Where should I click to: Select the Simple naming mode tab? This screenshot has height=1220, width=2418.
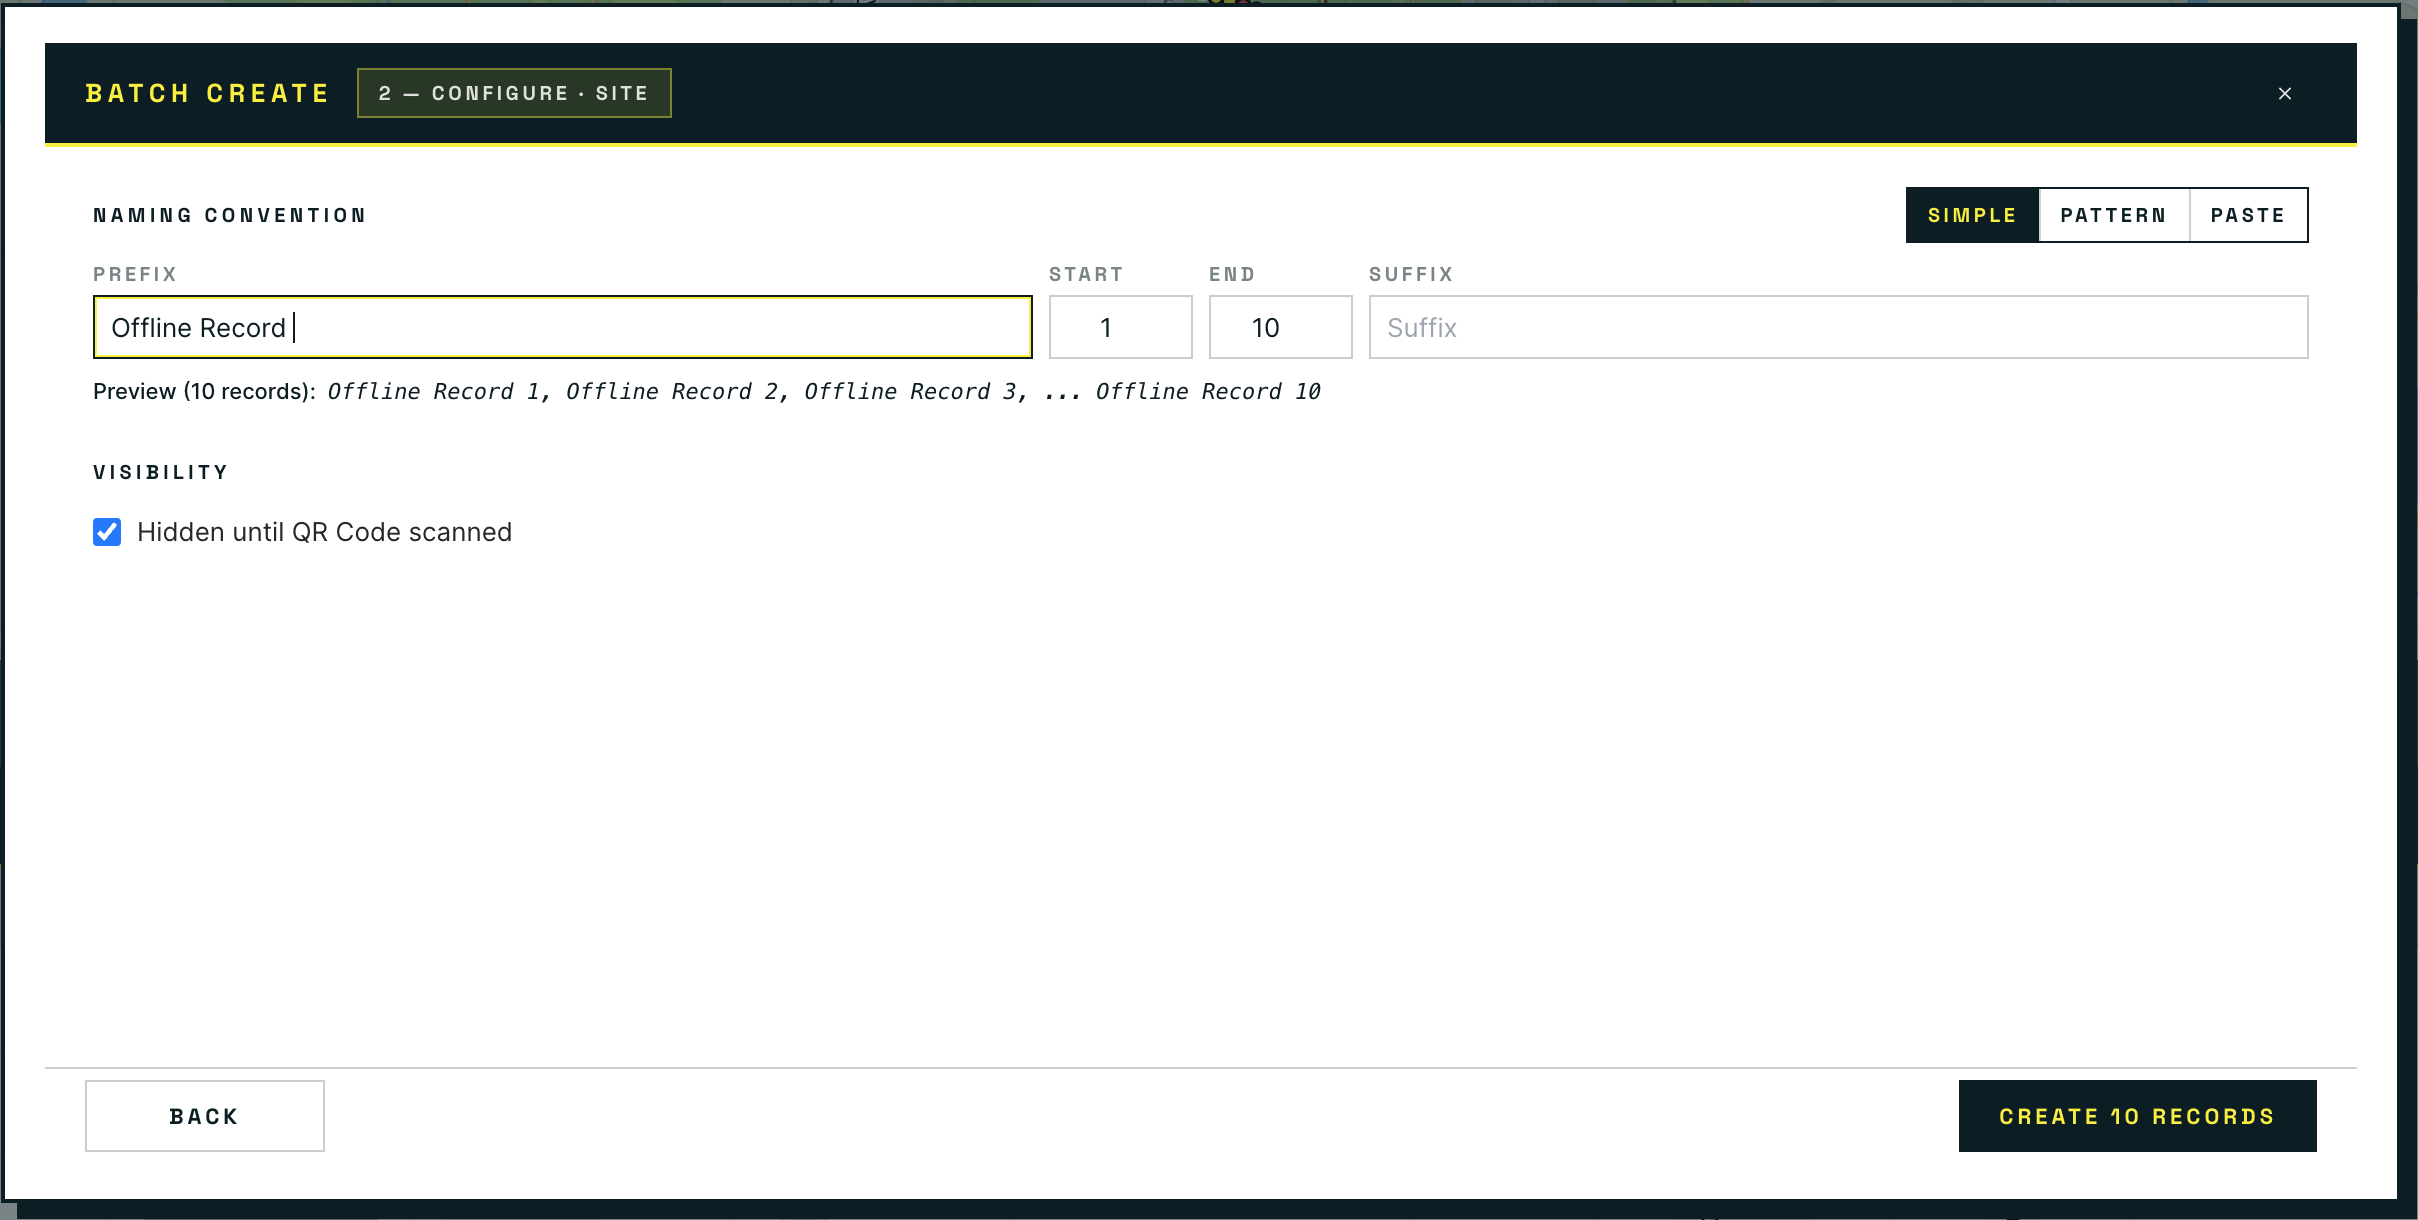coord(1972,215)
